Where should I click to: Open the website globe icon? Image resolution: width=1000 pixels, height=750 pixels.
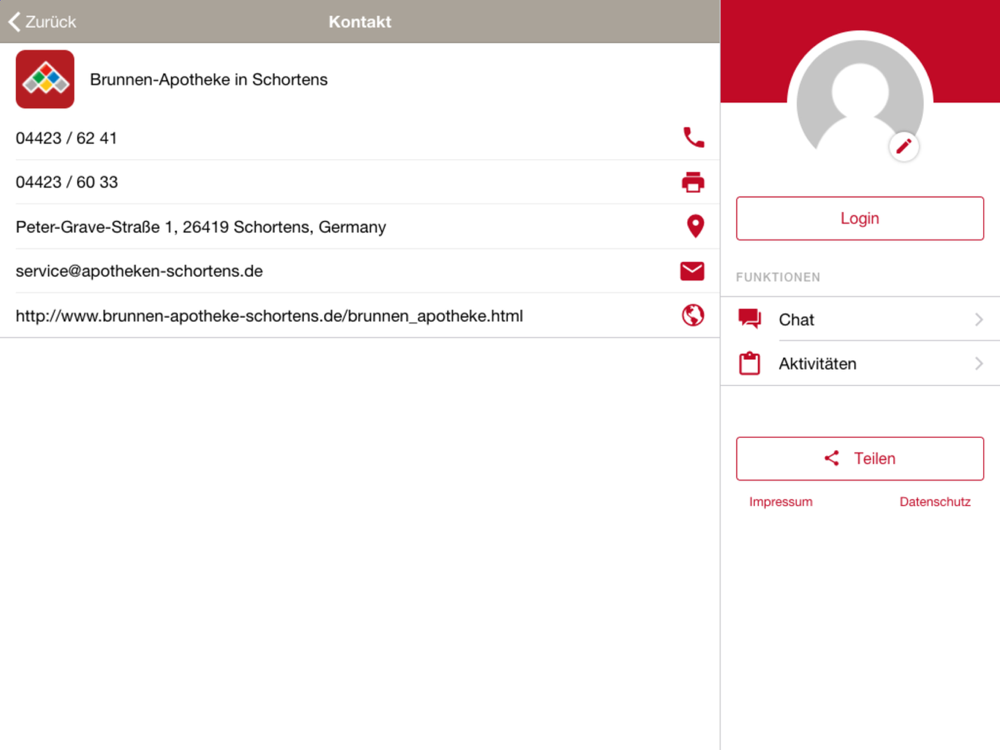(x=693, y=315)
